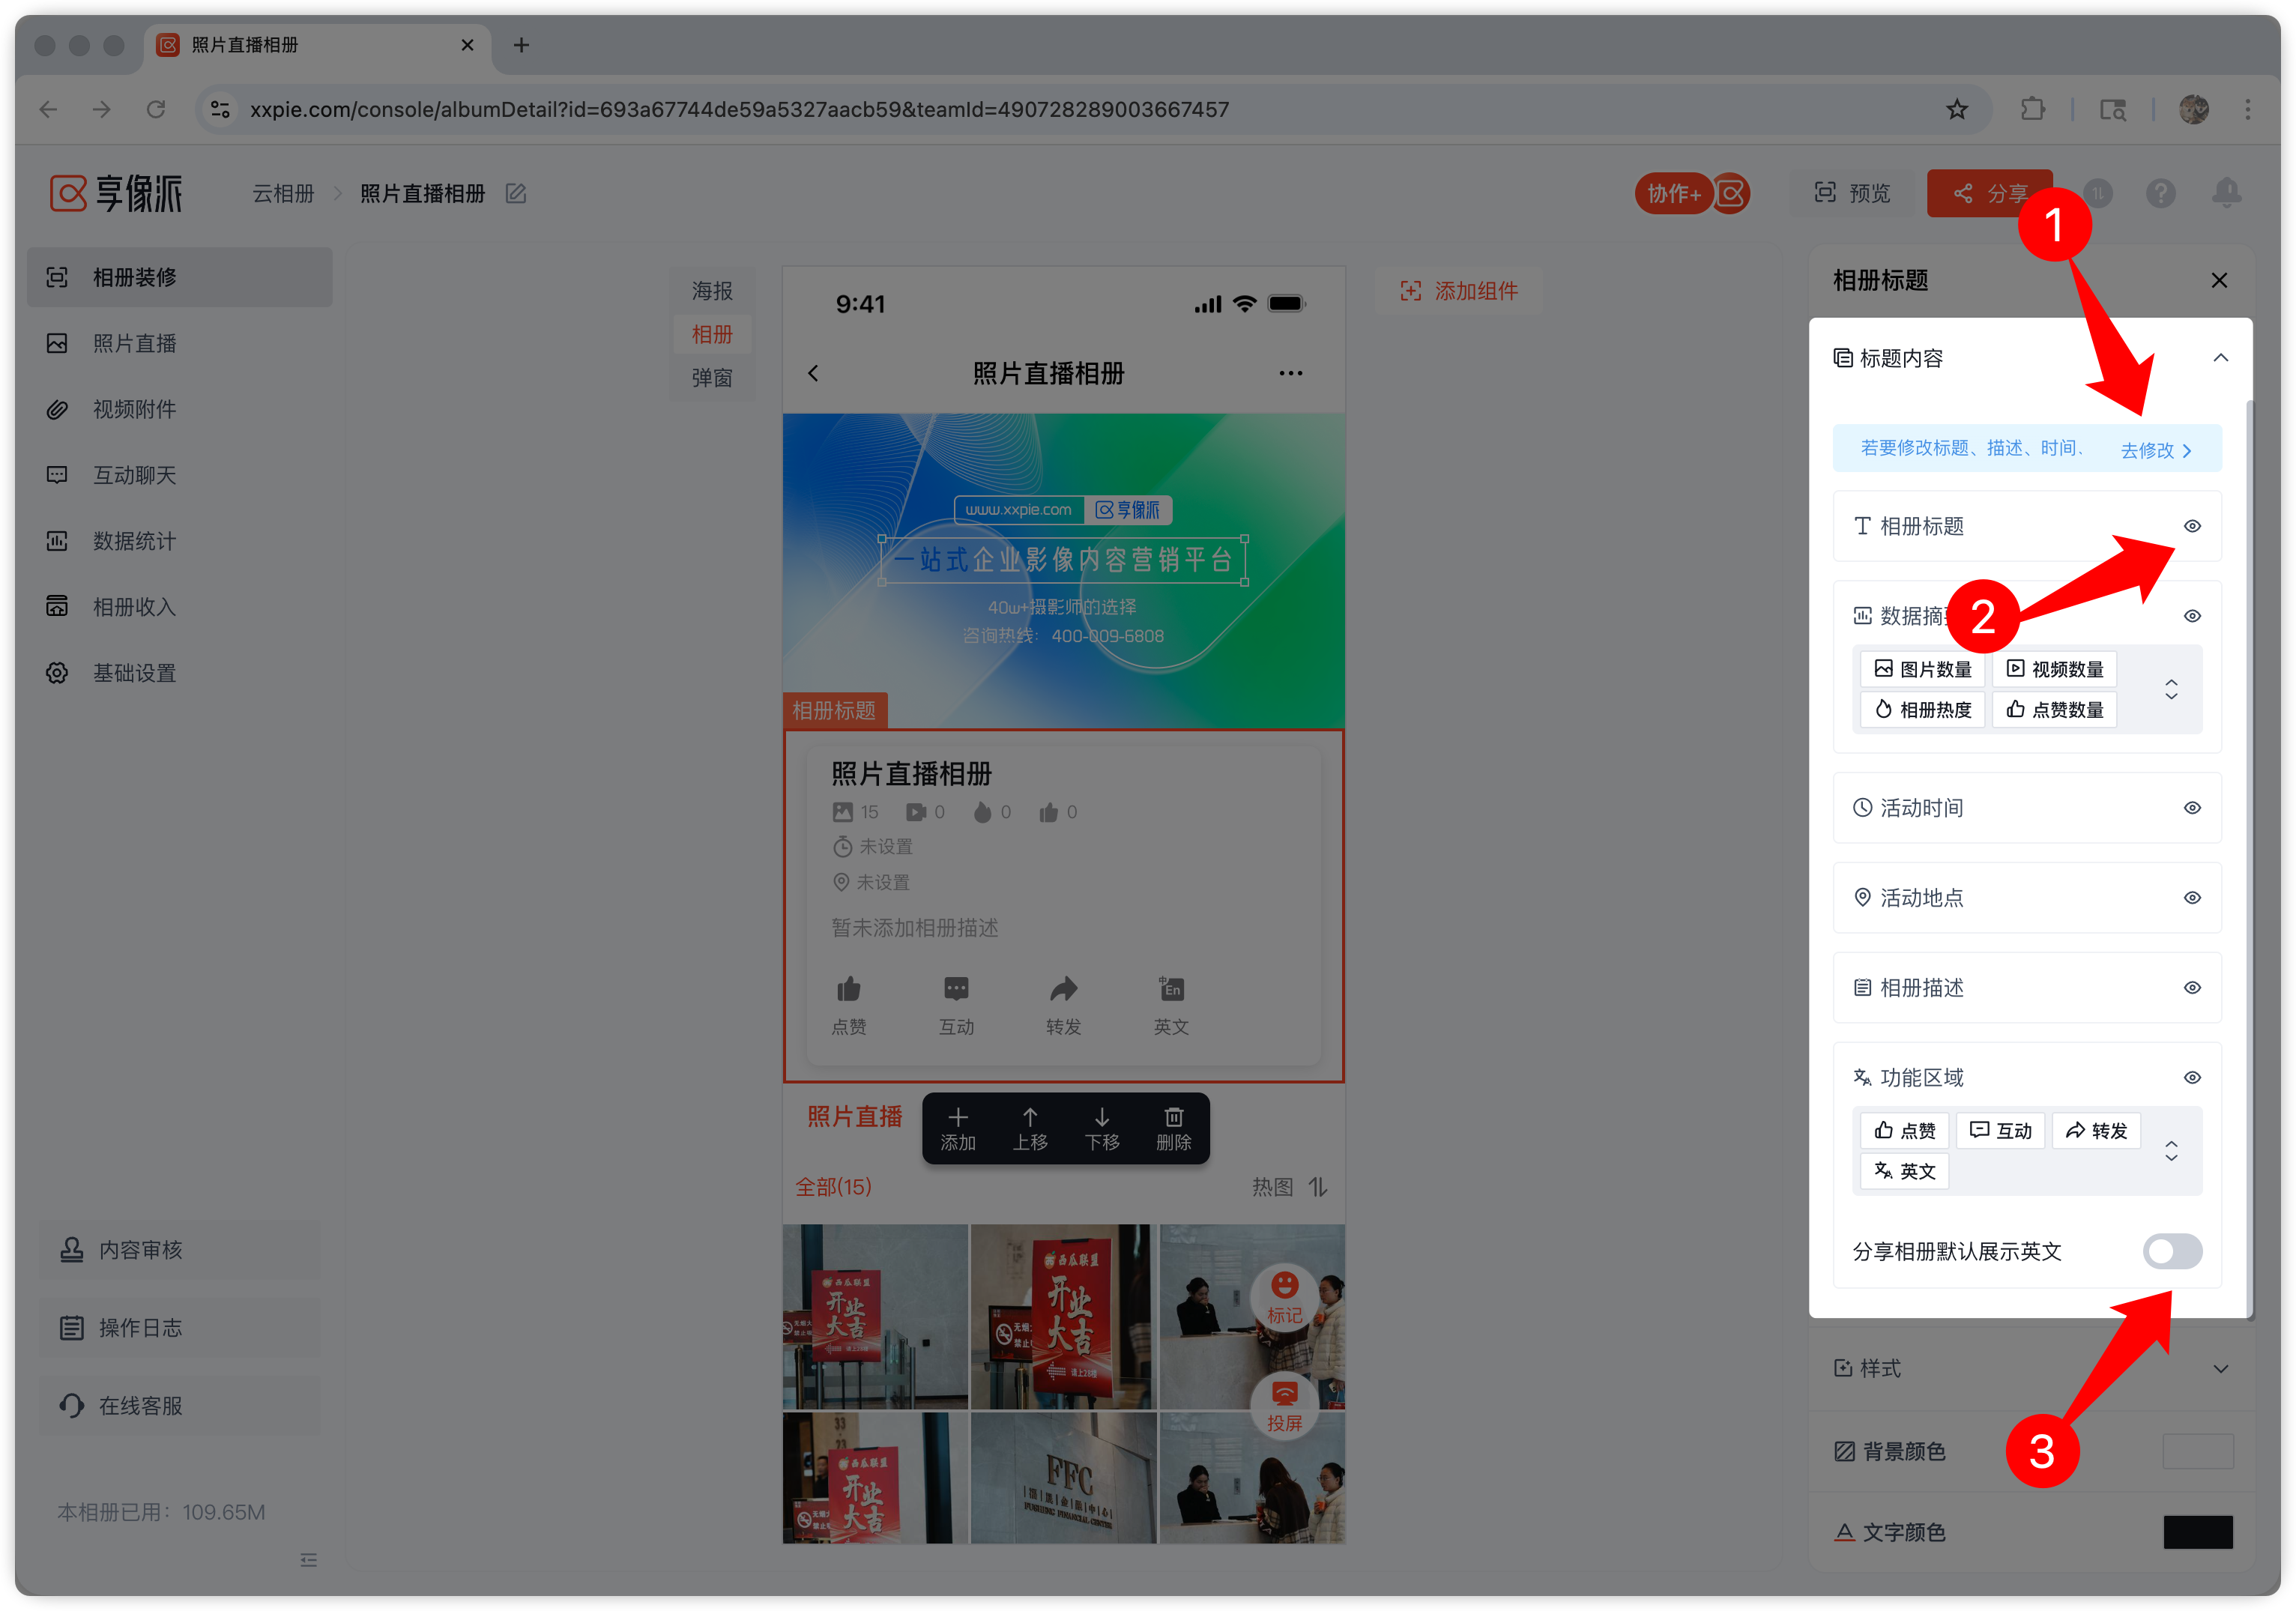Click the 添加组件 button

1459,291
